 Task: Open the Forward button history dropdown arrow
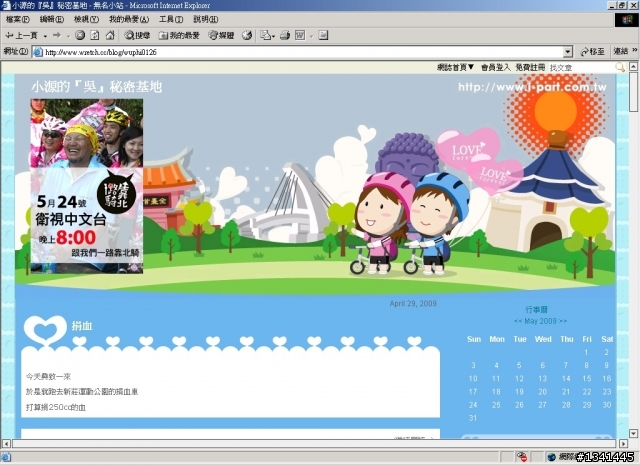(x=68, y=36)
